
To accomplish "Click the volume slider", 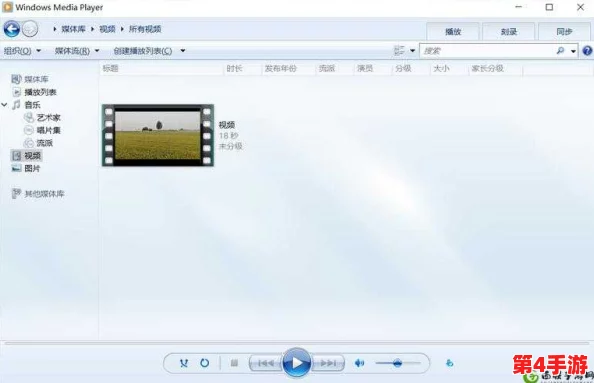I will [x=398, y=363].
